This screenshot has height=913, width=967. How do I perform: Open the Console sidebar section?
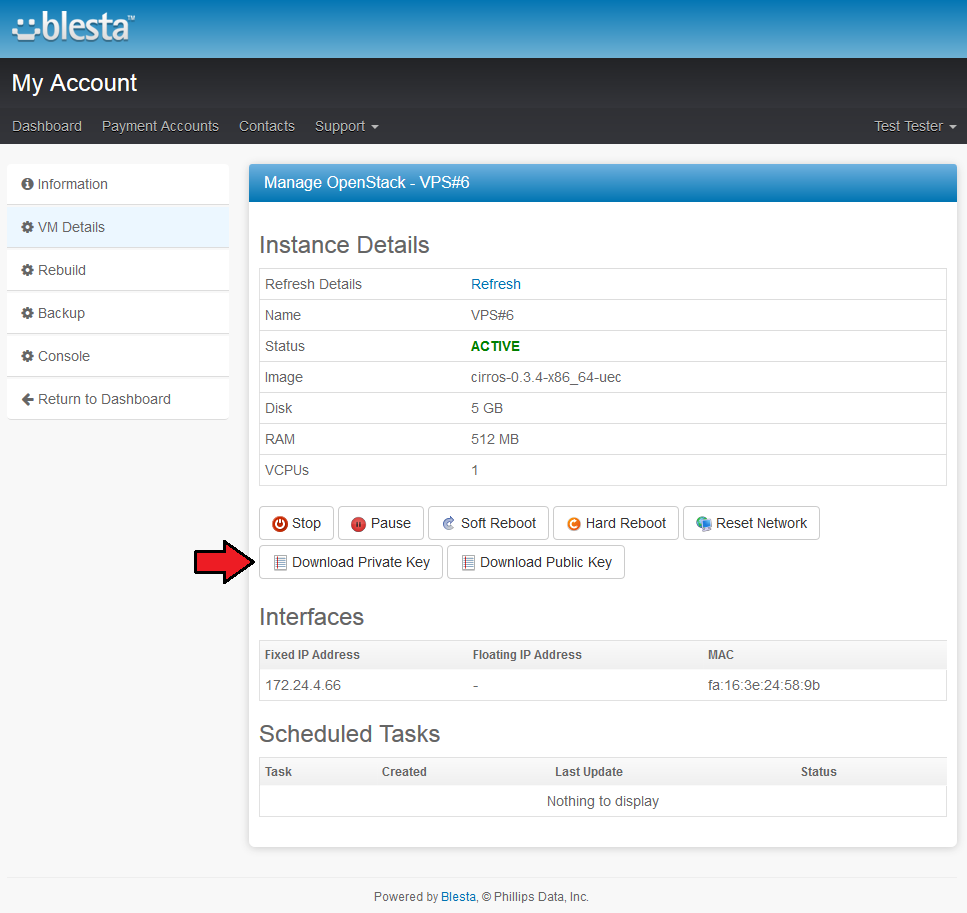click(x=63, y=356)
